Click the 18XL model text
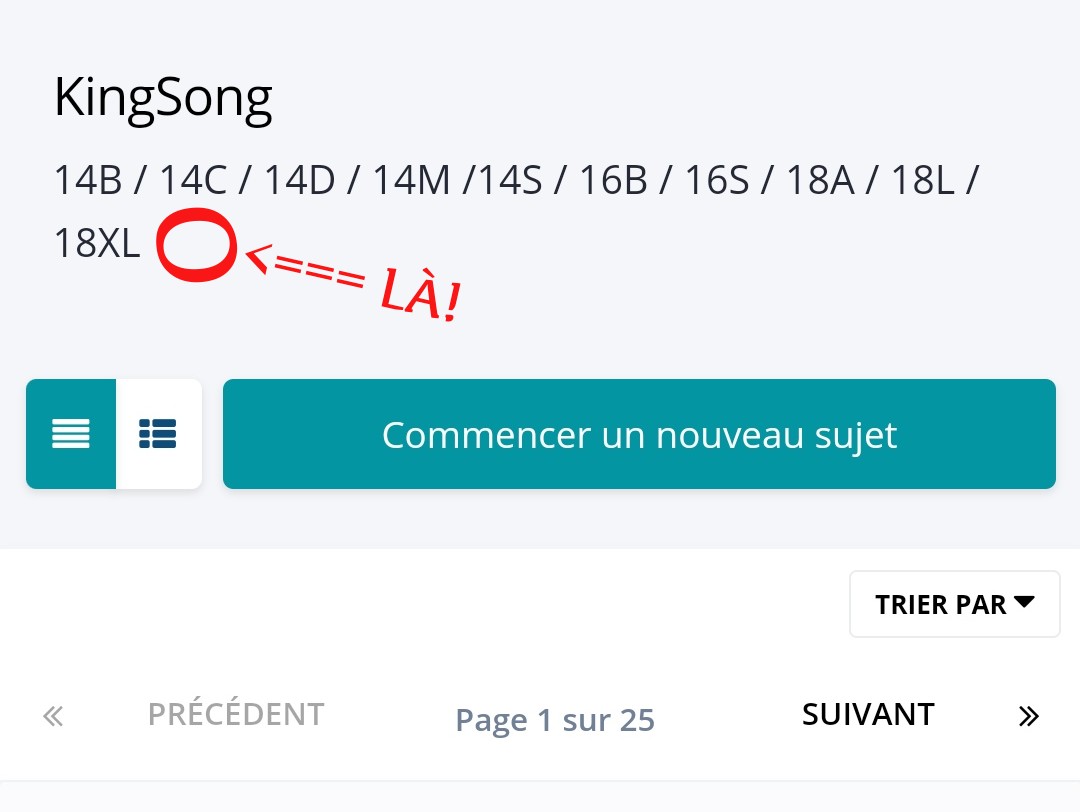This screenshot has width=1080, height=812. click(x=97, y=243)
